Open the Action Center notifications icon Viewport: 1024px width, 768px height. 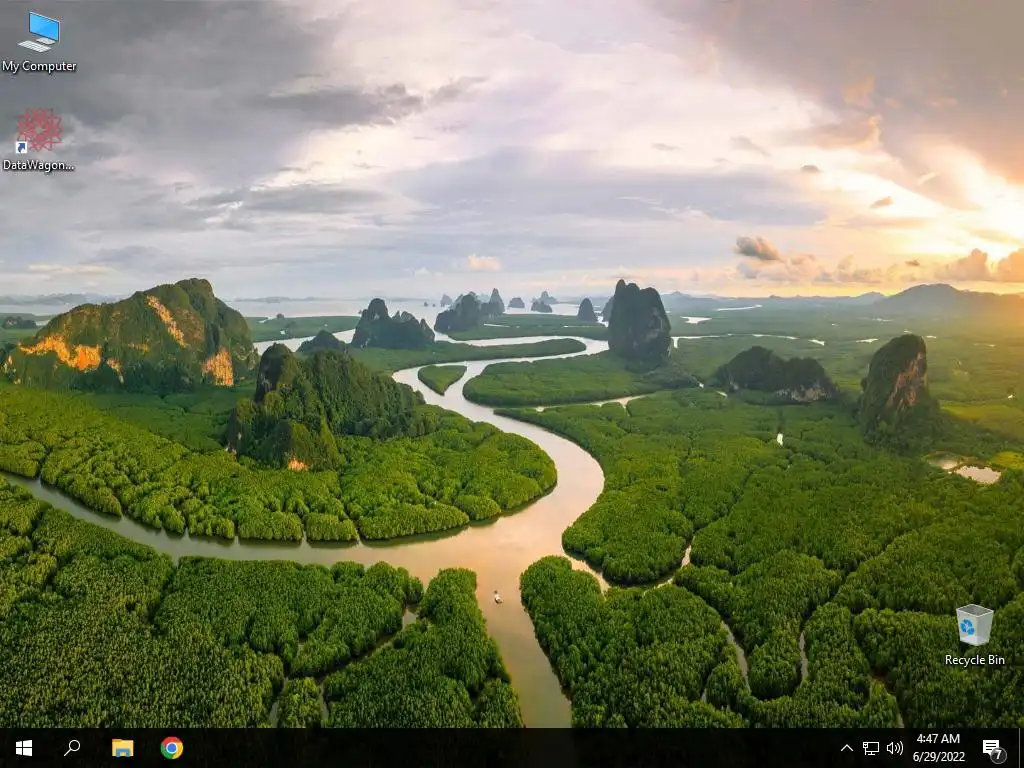[993, 749]
